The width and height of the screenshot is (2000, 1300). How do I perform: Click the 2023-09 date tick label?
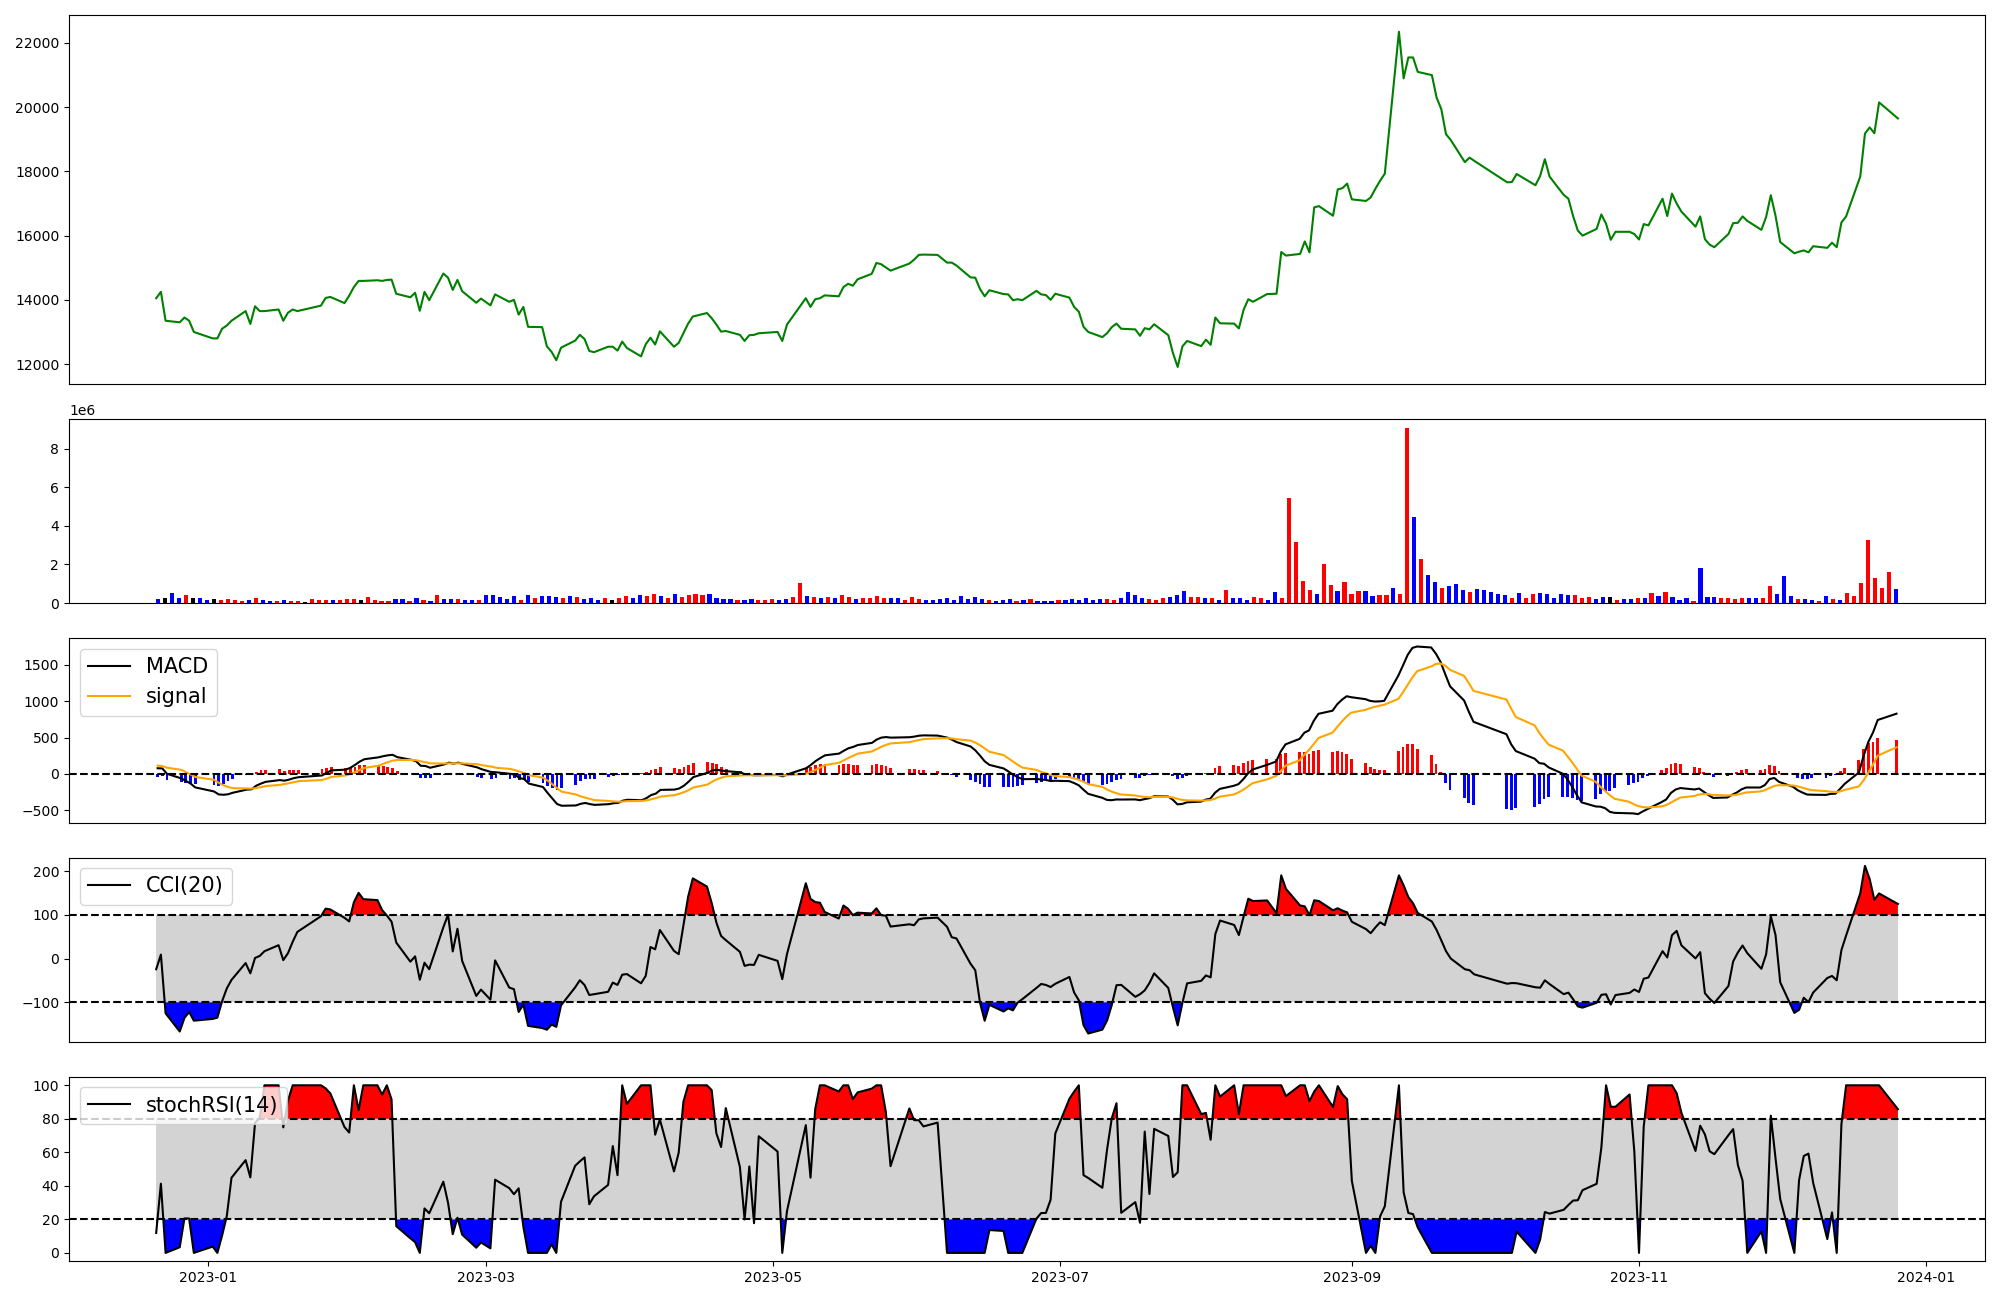pos(1352,1277)
